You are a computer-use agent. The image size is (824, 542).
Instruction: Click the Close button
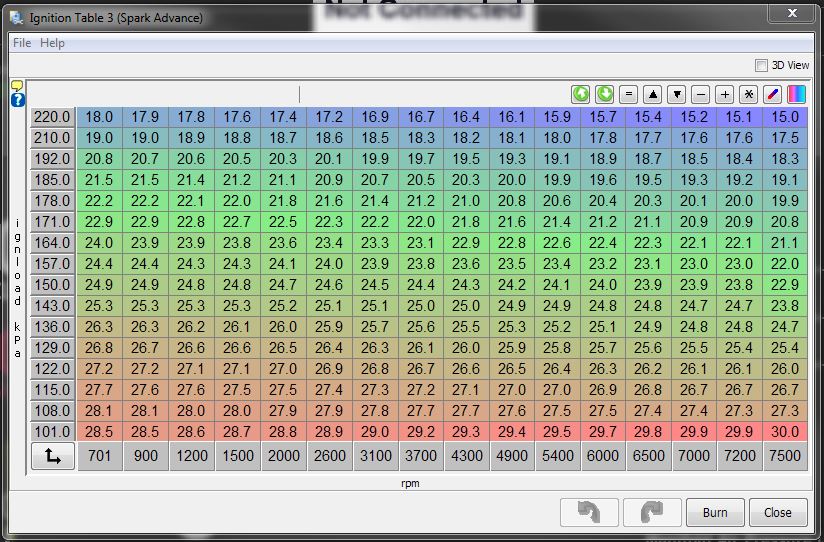click(x=777, y=512)
